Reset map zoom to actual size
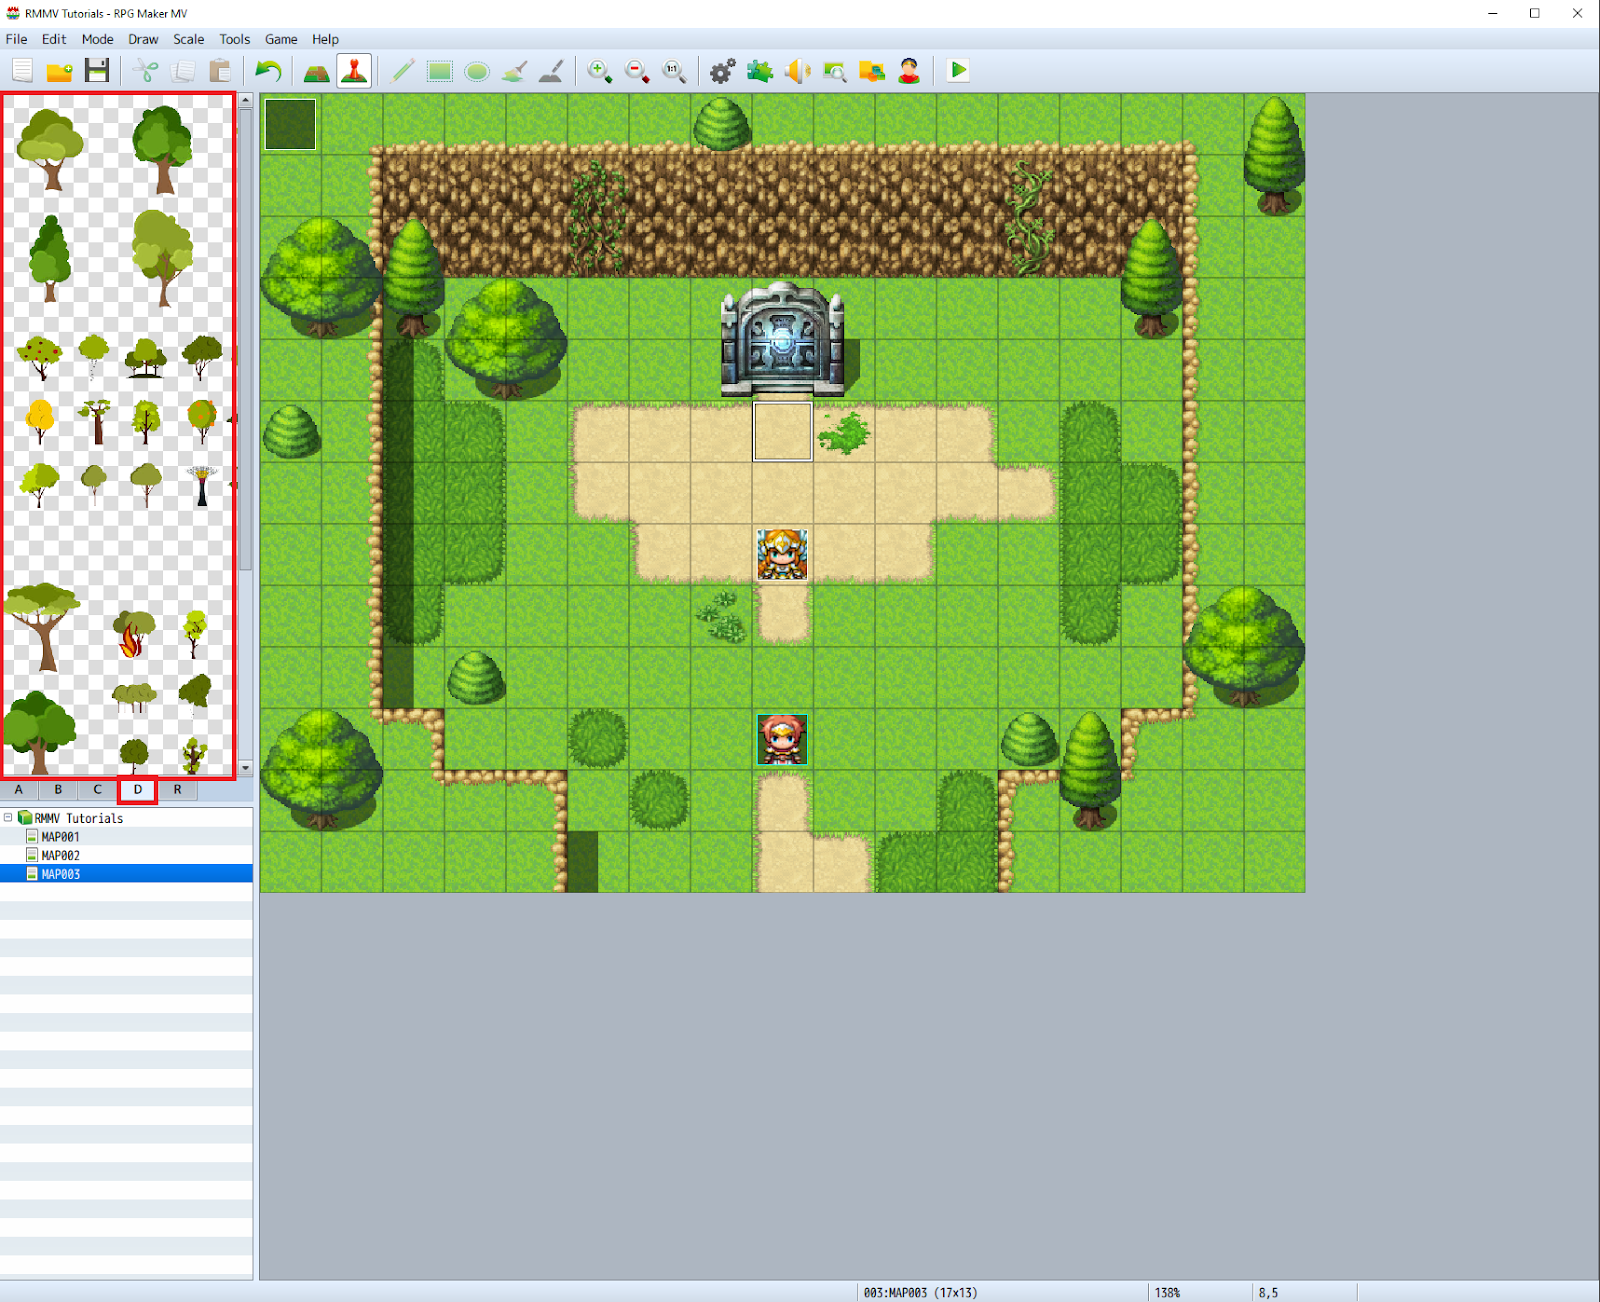Image resolution: width=1600 pixels, height=1302 pixels. (x=674, y=71)
